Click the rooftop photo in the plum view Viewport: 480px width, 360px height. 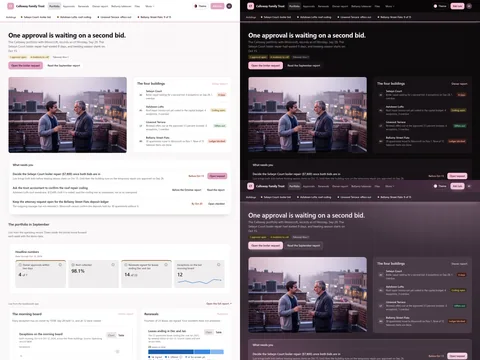click(x=308, y=295)
